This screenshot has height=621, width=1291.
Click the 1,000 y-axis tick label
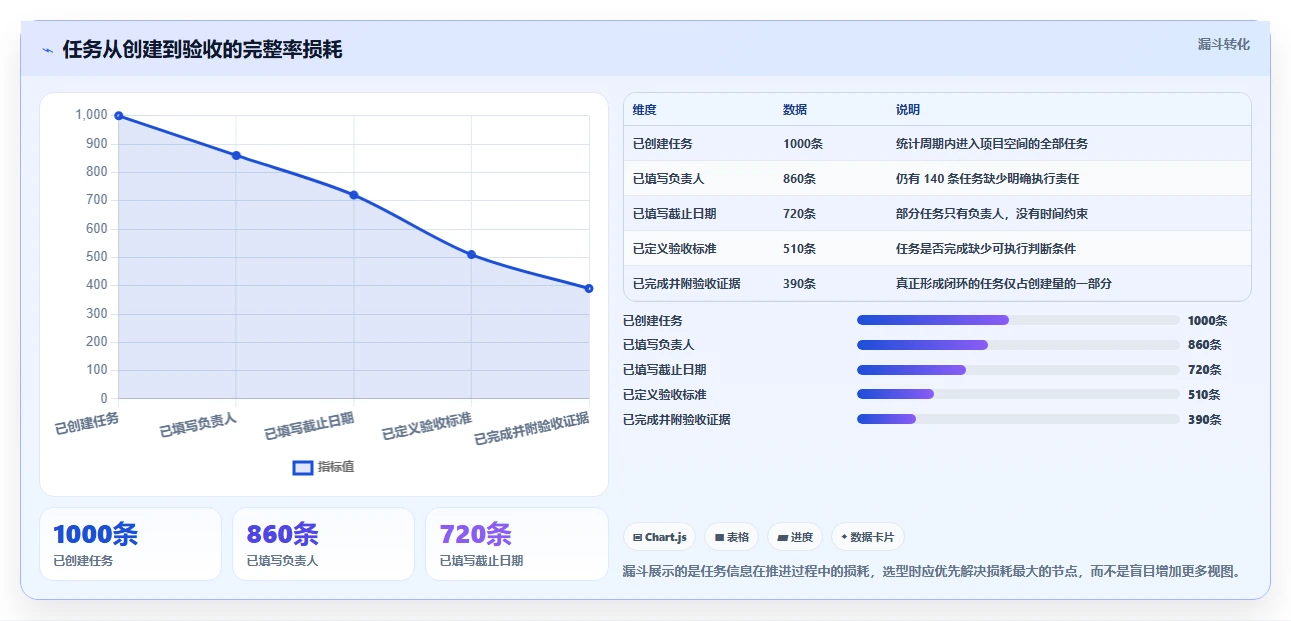(x=91, y=115)
